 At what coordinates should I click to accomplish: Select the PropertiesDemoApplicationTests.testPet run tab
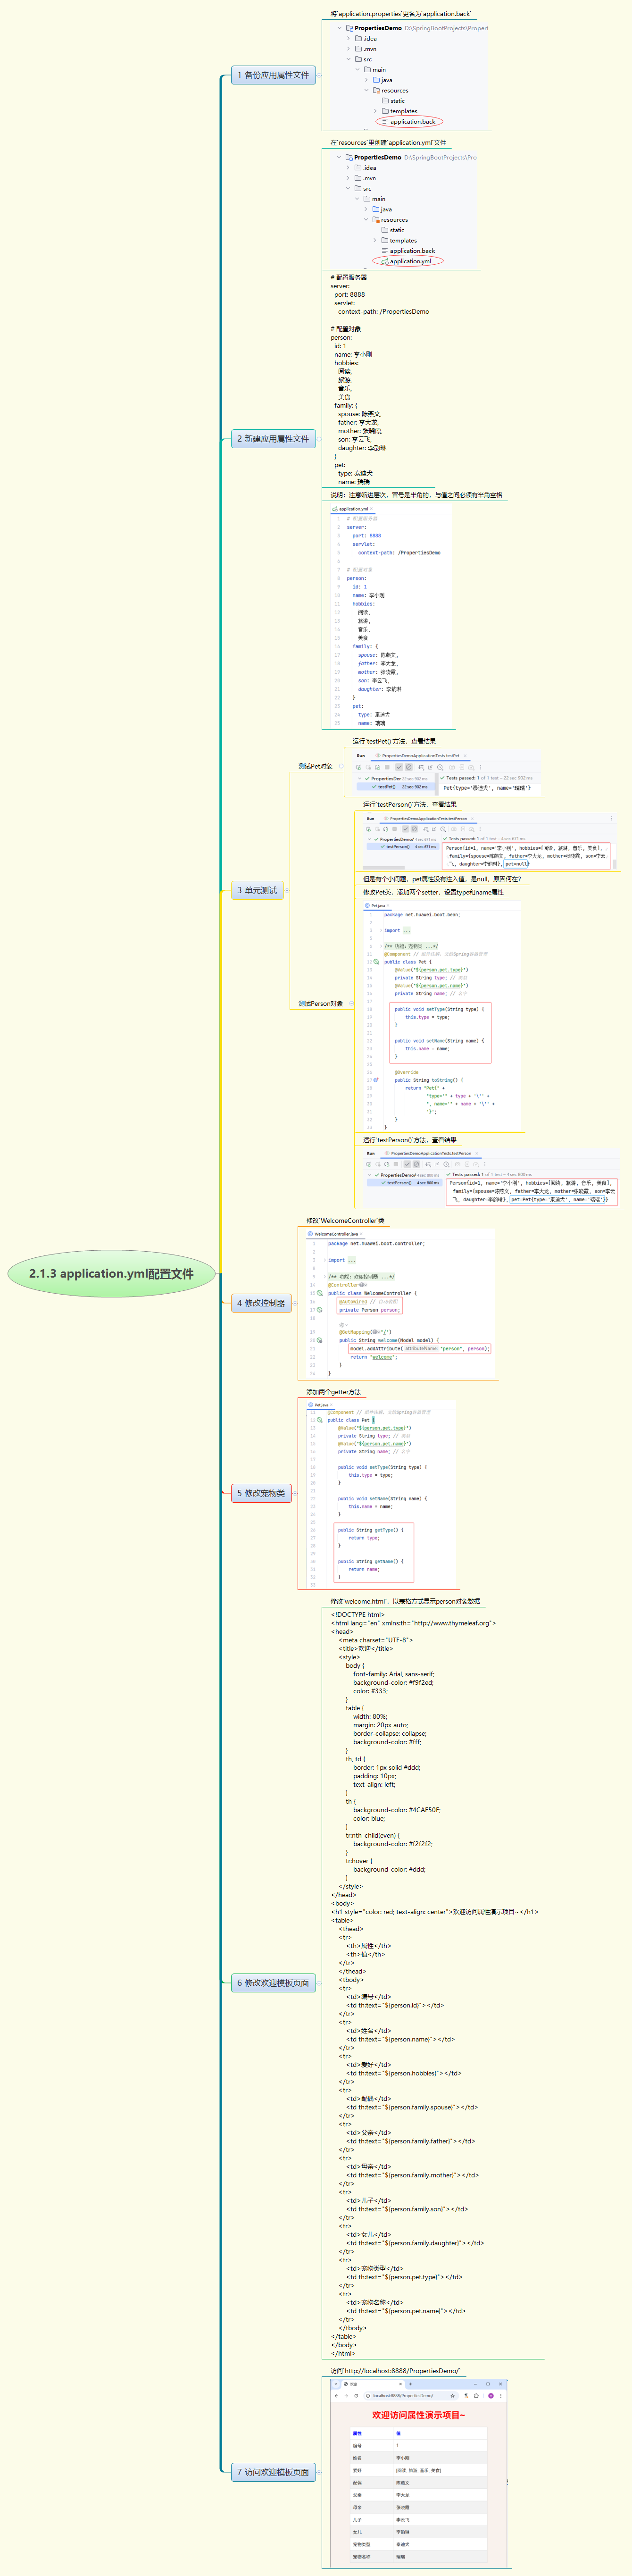coord(421,756)
